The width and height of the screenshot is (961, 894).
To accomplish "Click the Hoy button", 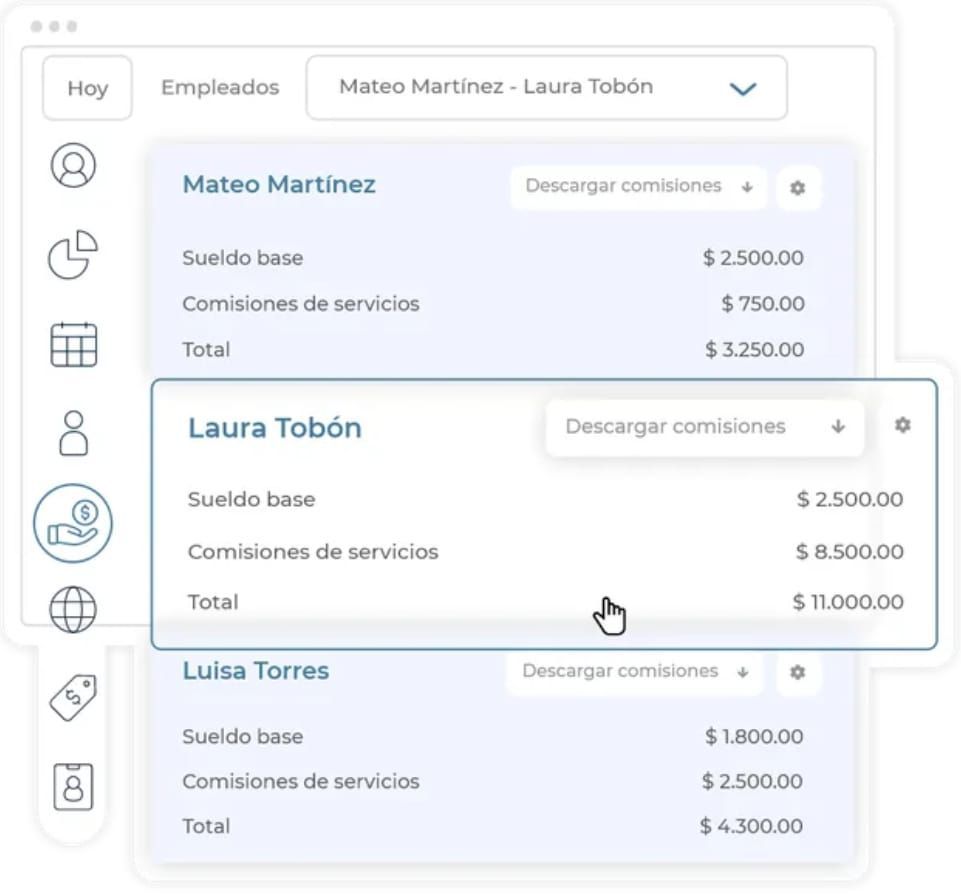I will click(x=88, y=88).
